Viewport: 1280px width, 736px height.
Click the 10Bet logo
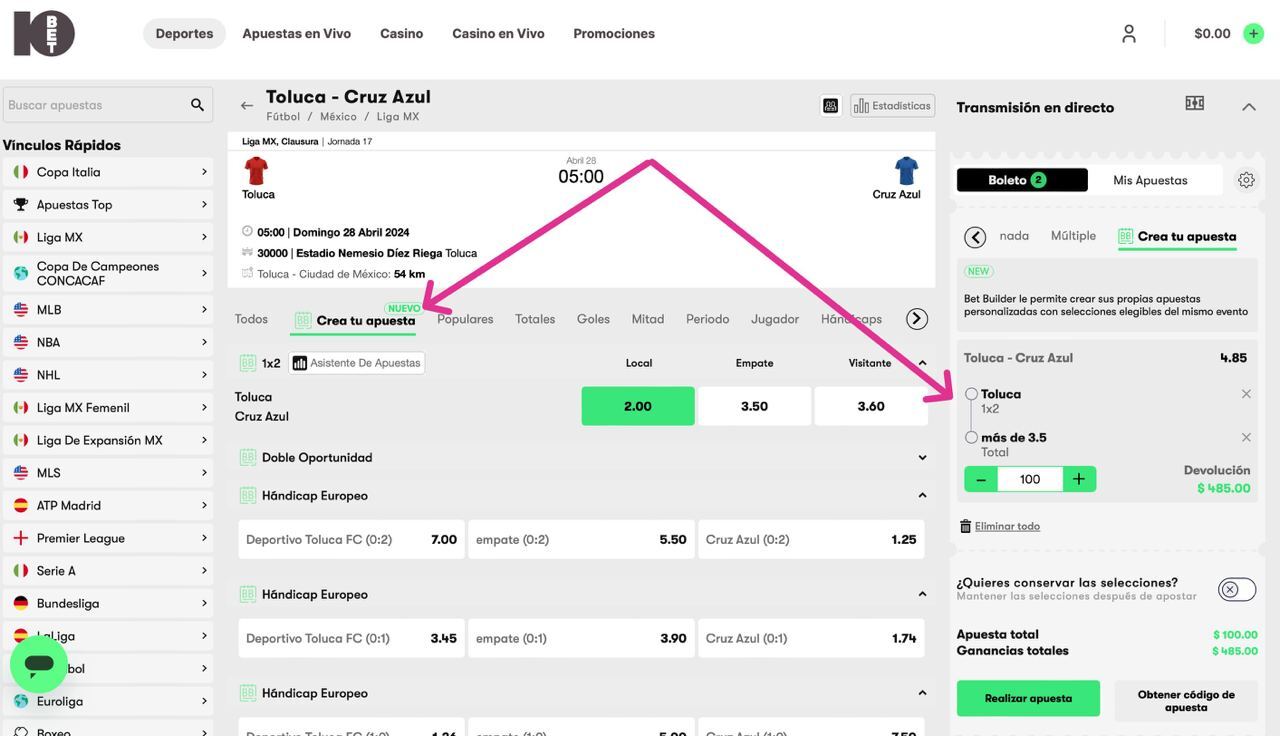[x=44, y=33]
